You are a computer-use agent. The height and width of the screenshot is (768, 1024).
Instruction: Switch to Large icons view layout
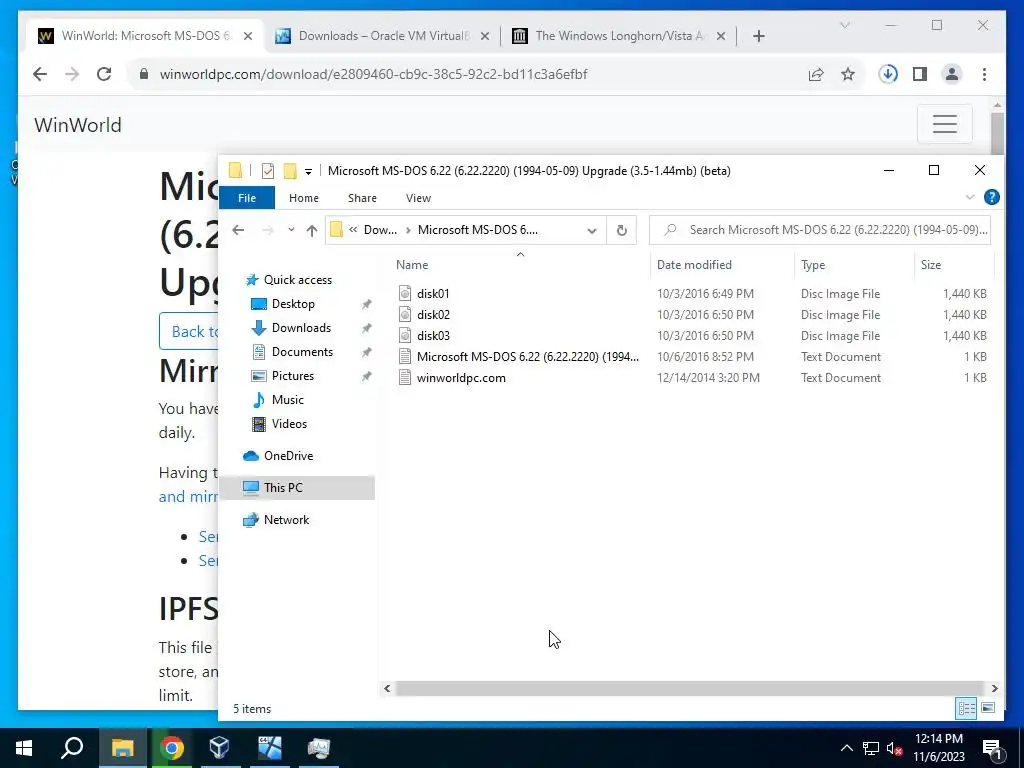point(988,708)
